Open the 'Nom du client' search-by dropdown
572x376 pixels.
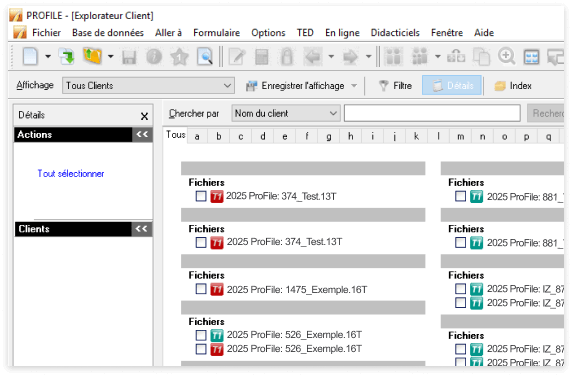click(286, 113)
